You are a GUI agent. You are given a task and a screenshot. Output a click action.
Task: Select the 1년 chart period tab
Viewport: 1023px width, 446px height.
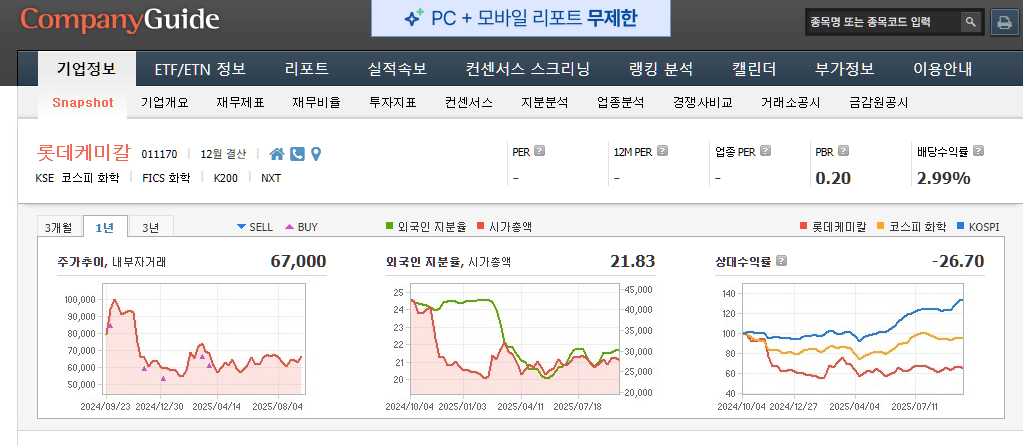[105, 227]
